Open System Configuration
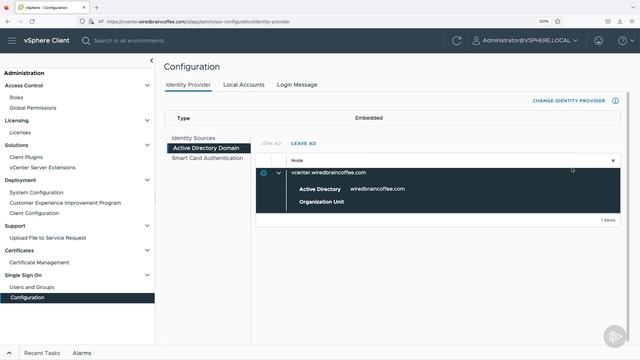 [x=36, y=192]
